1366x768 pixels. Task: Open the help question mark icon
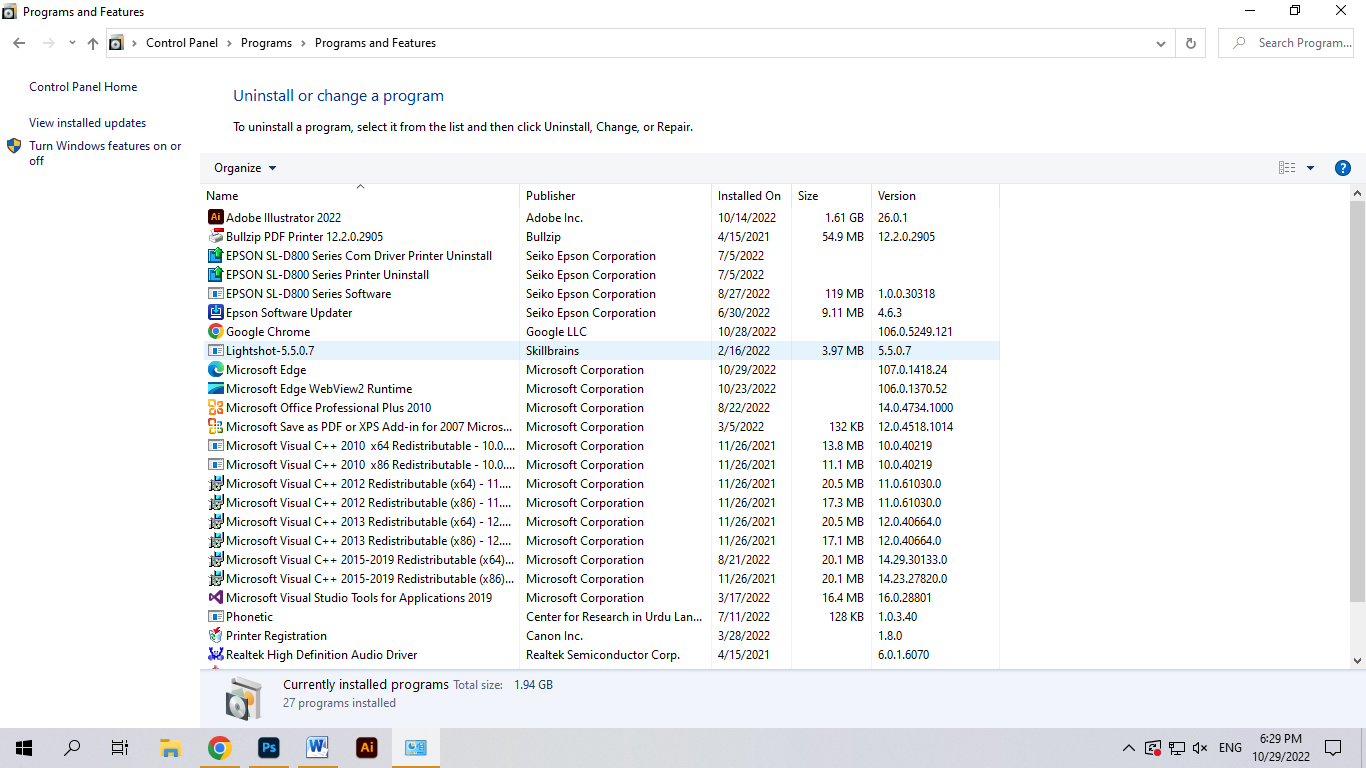[1343, 168]
